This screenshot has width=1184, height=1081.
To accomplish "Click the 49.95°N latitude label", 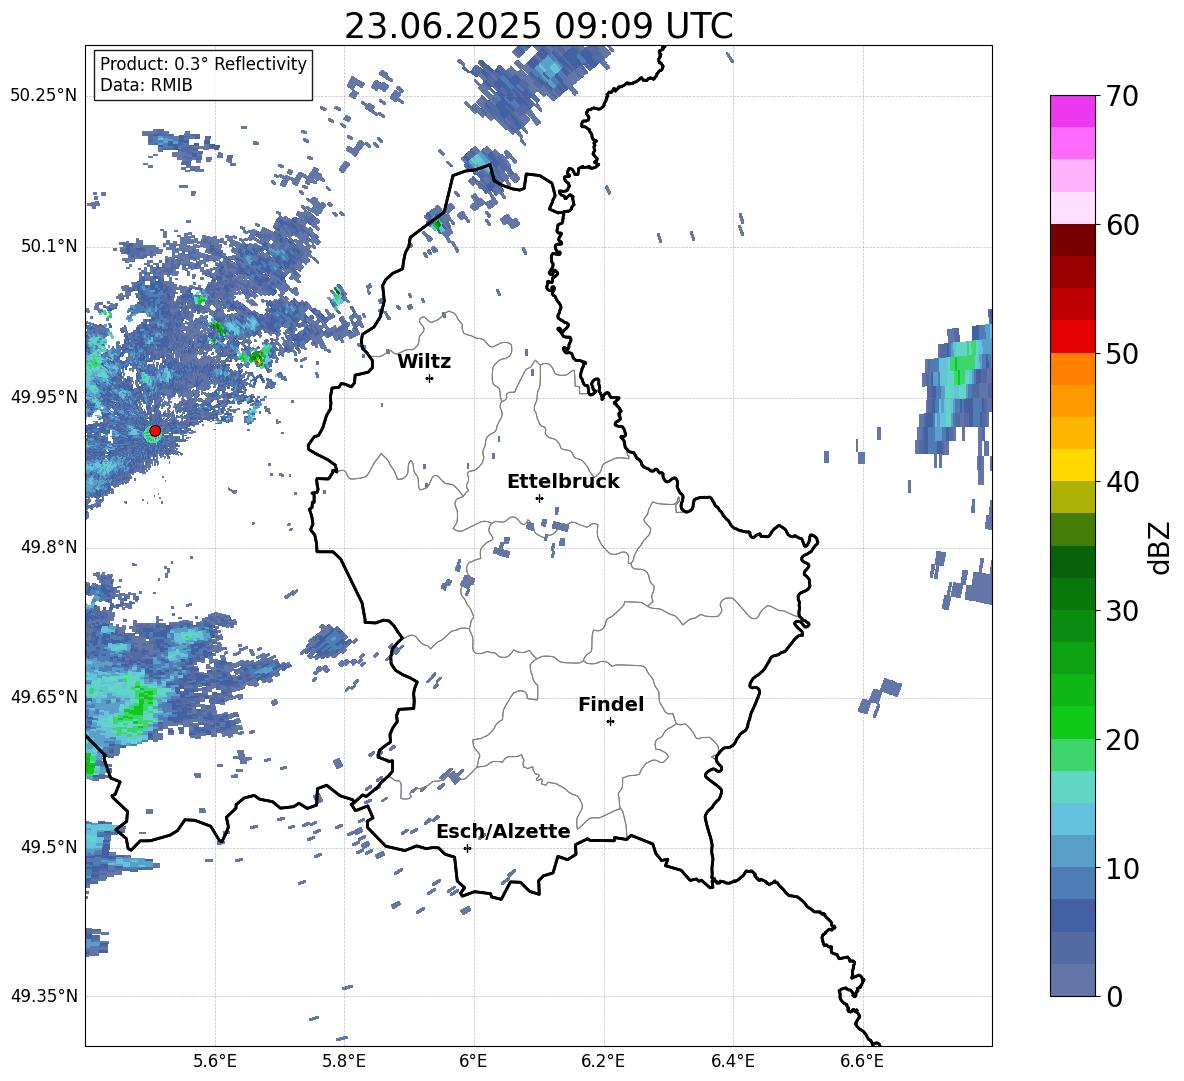I will coord(43,397).
